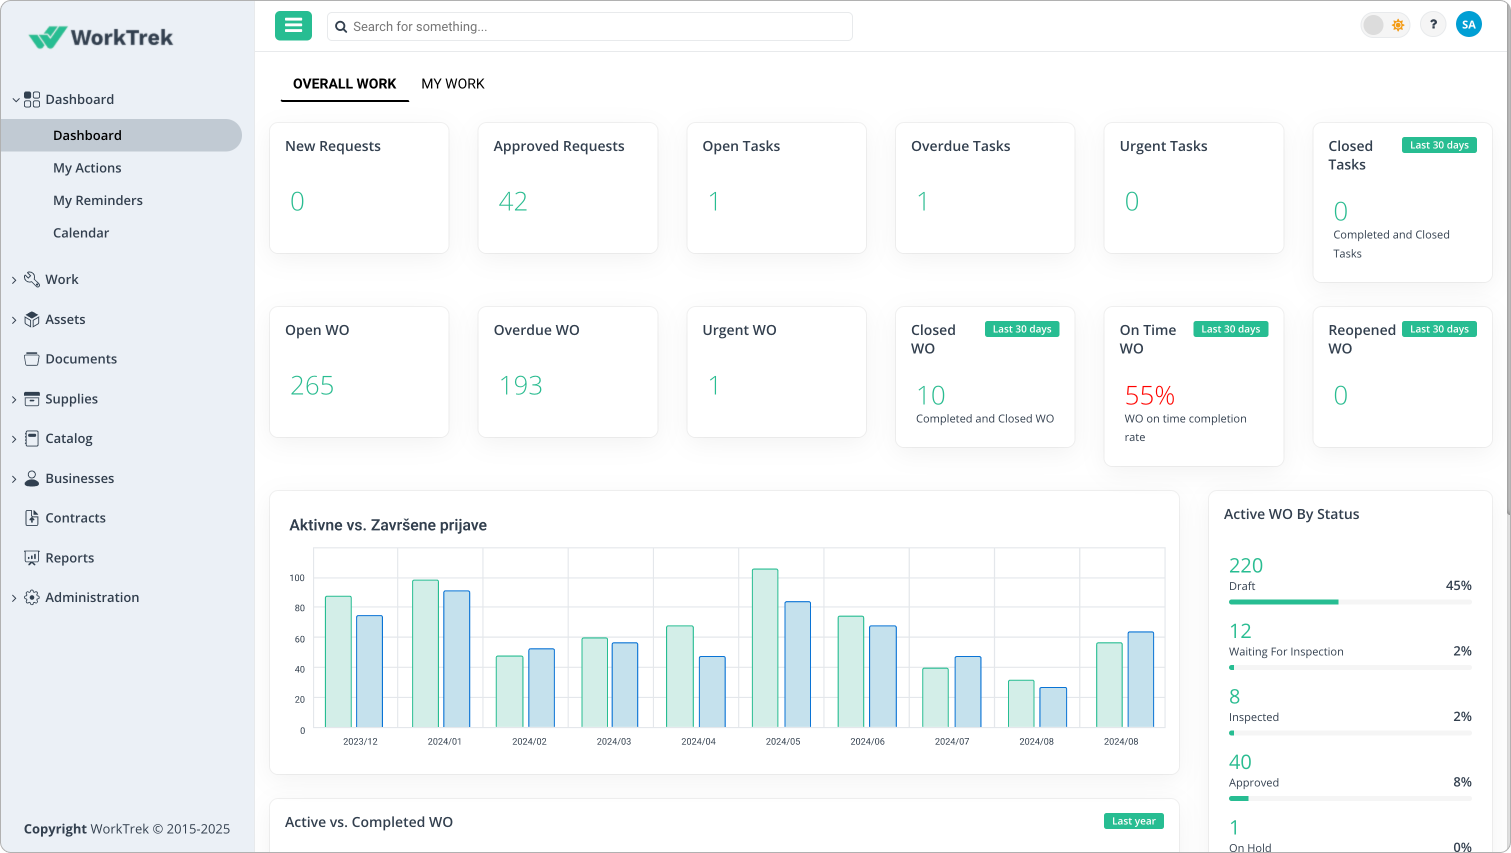Screen dimensions: 1511x853
Task: Go to Calendar in sidebar
Action: tap(81, 233)
